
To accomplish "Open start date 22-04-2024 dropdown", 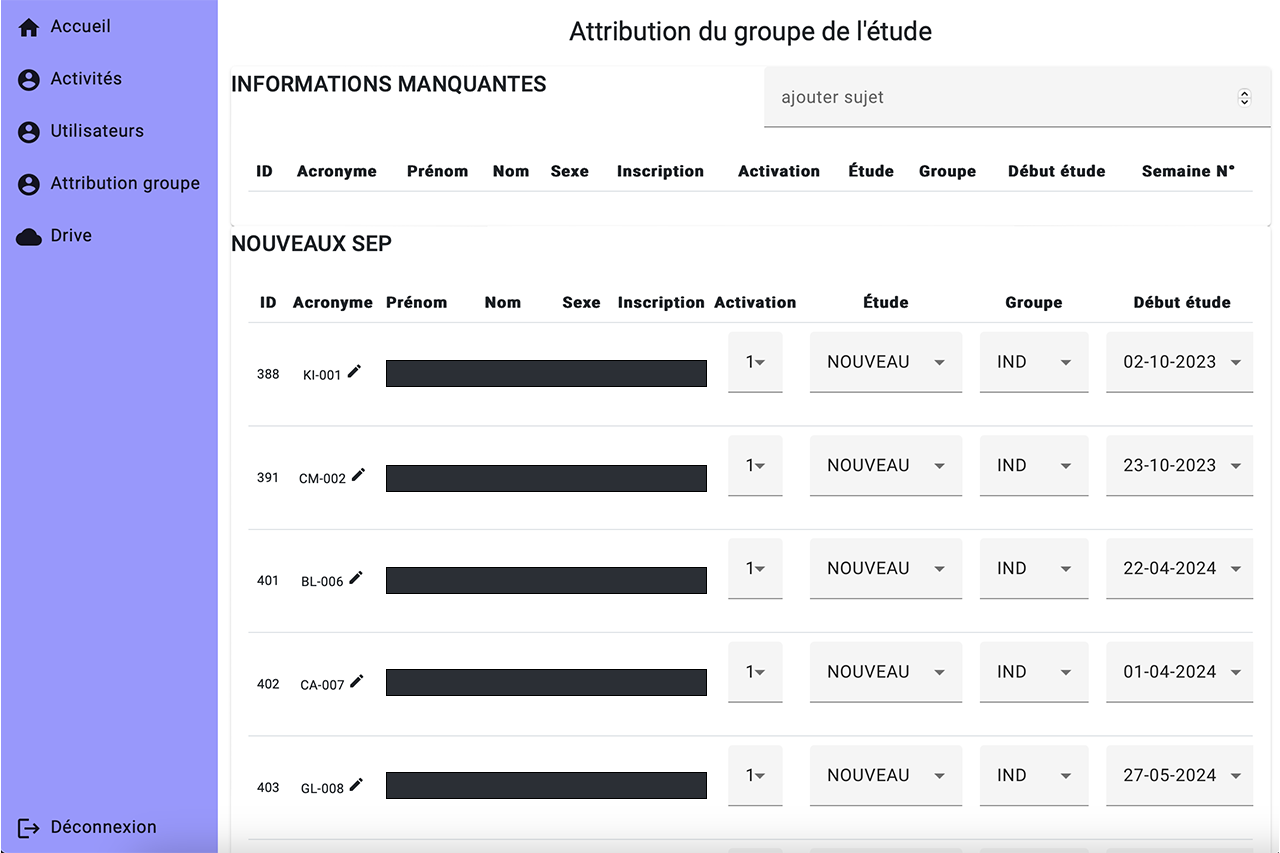I will (x=1179, y=568).
